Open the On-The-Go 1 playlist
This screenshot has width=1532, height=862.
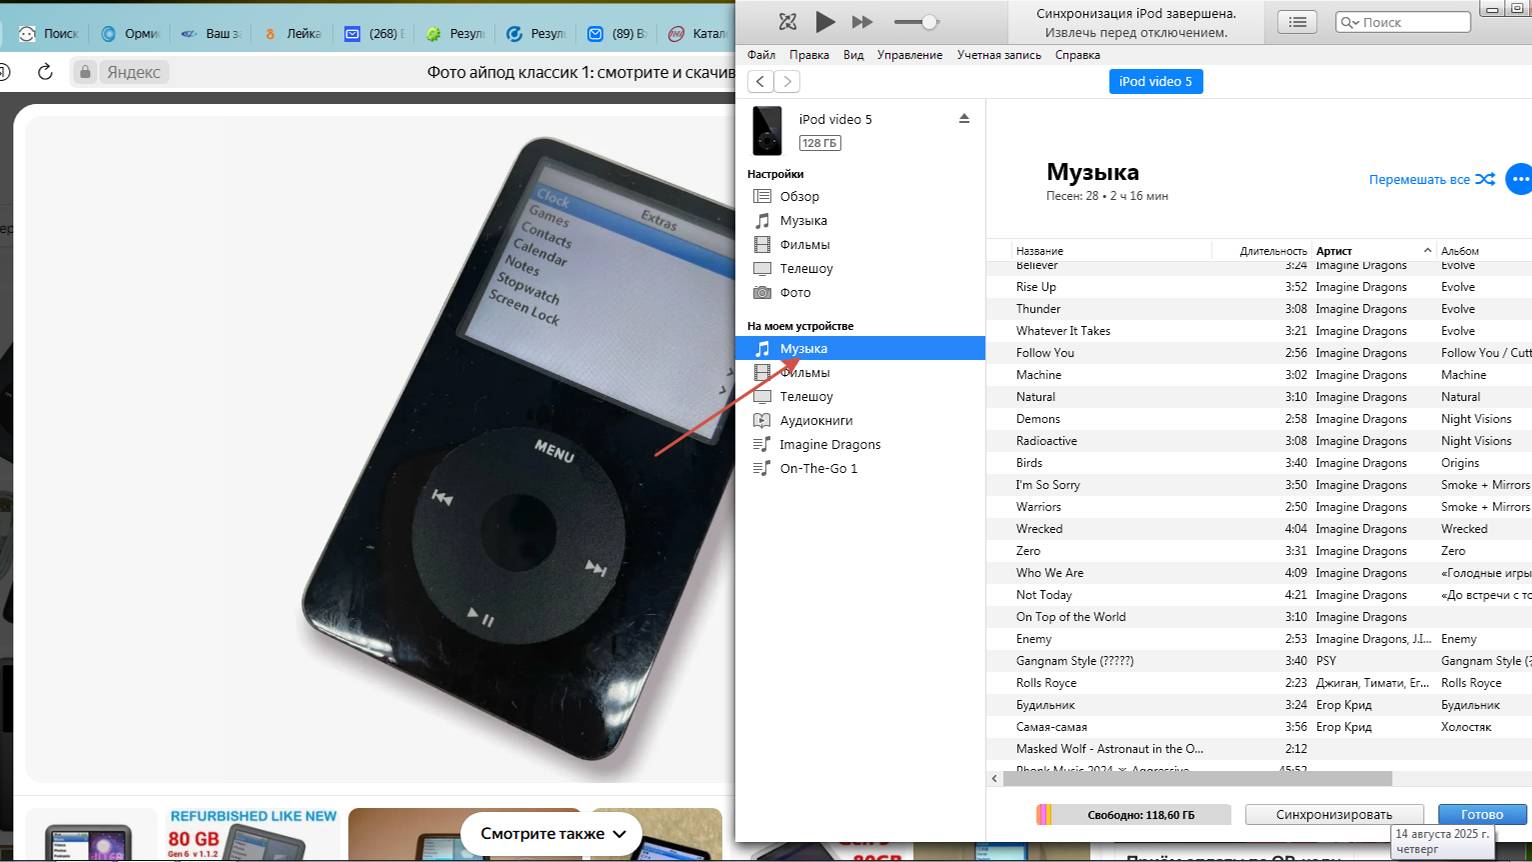click(x=818, y=469)
